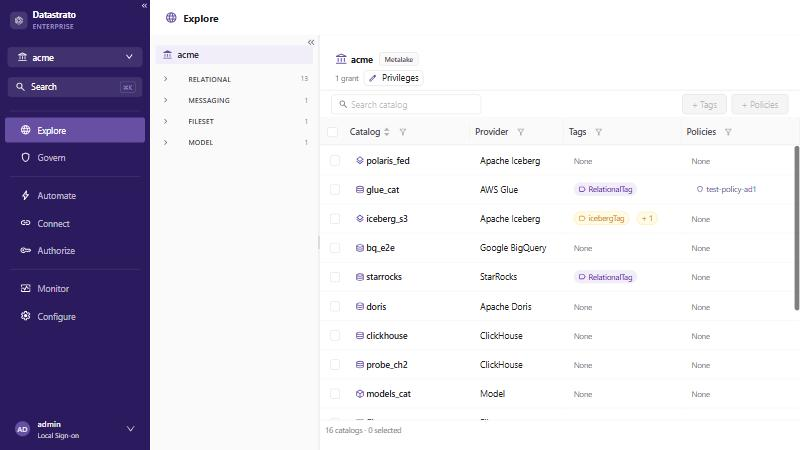Click iceberg_s3 catalog icon
This screenshot has height=450, width=800.
(360, 218)
